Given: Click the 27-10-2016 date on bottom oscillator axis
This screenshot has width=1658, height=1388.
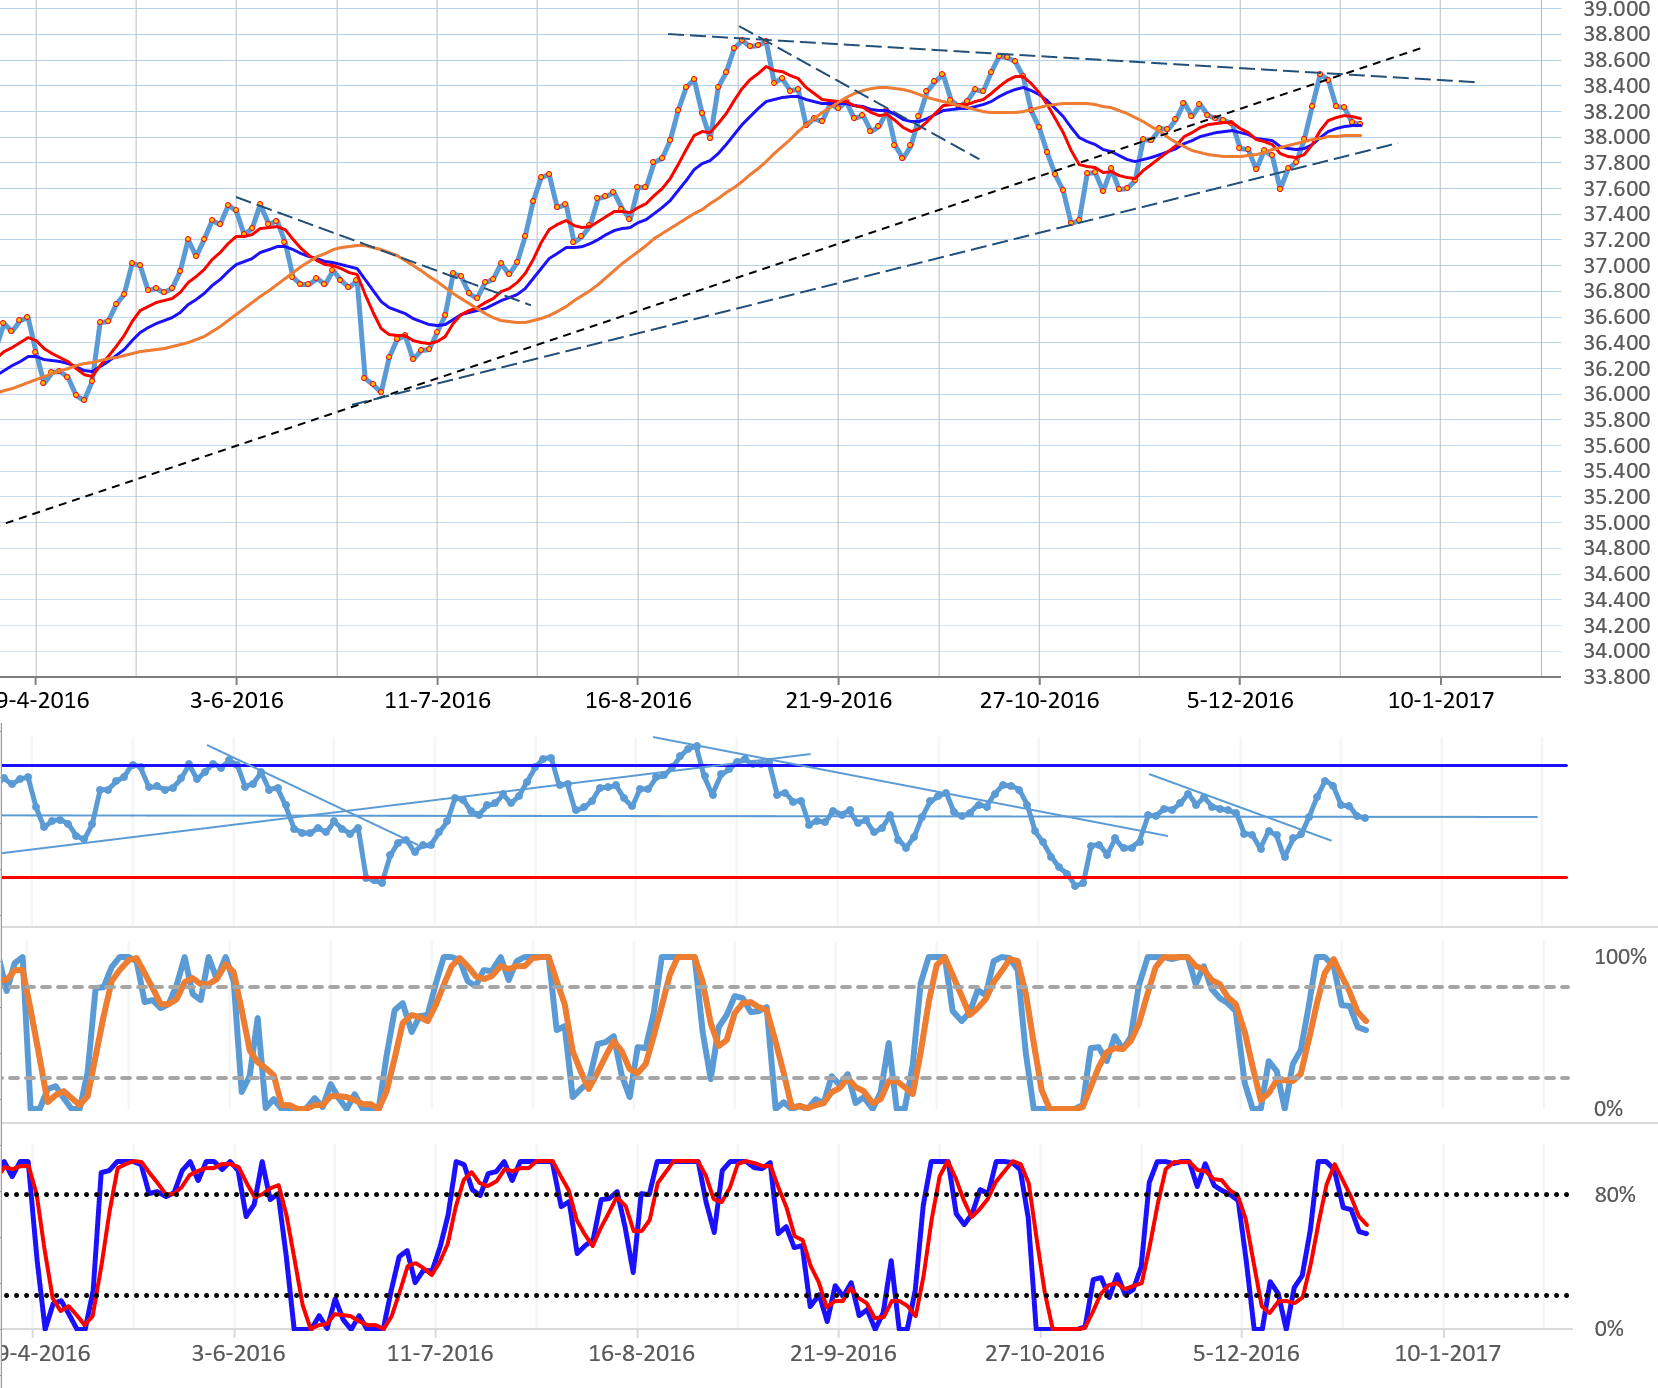Looking at the screenshot, I should (1045, 1354).
